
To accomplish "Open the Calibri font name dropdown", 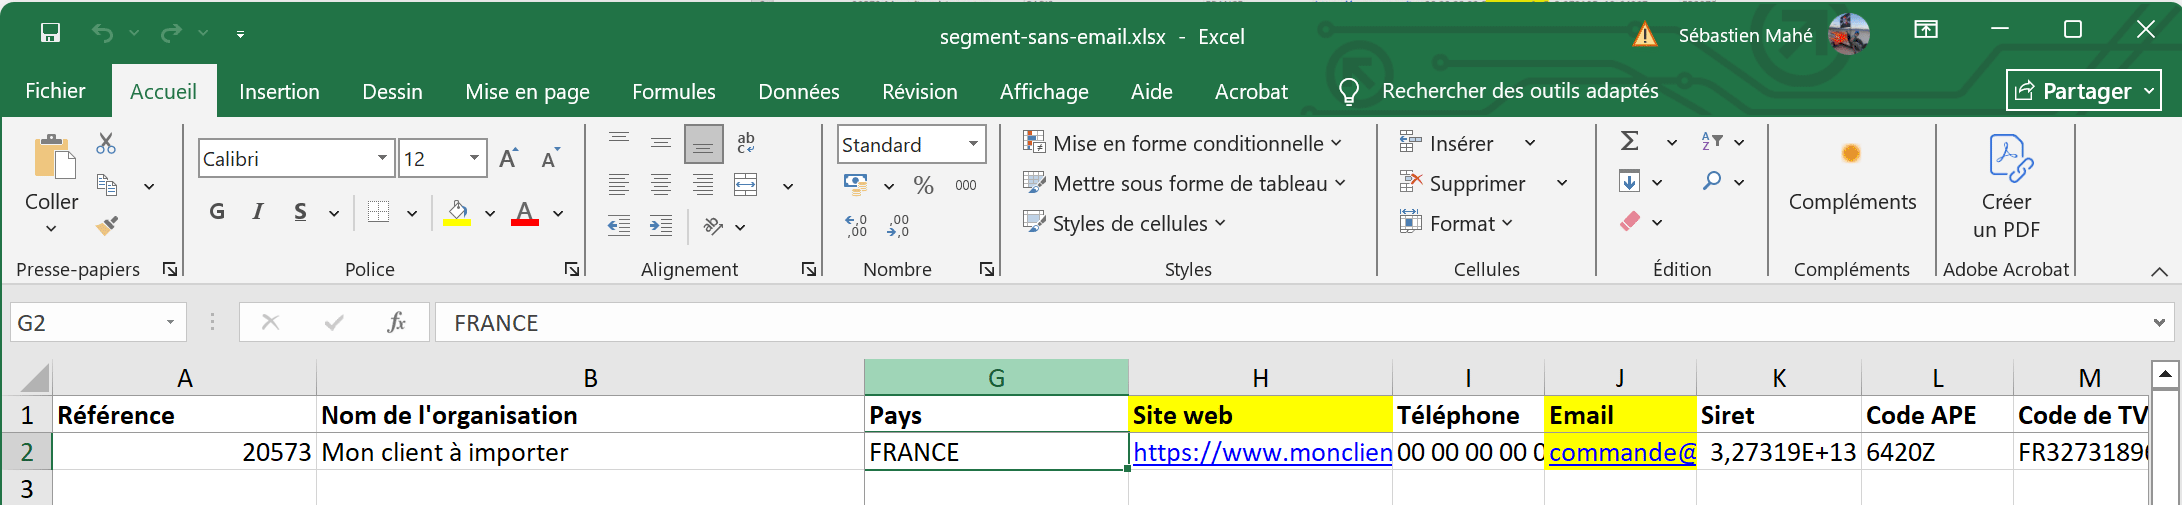I will (382, 158).
